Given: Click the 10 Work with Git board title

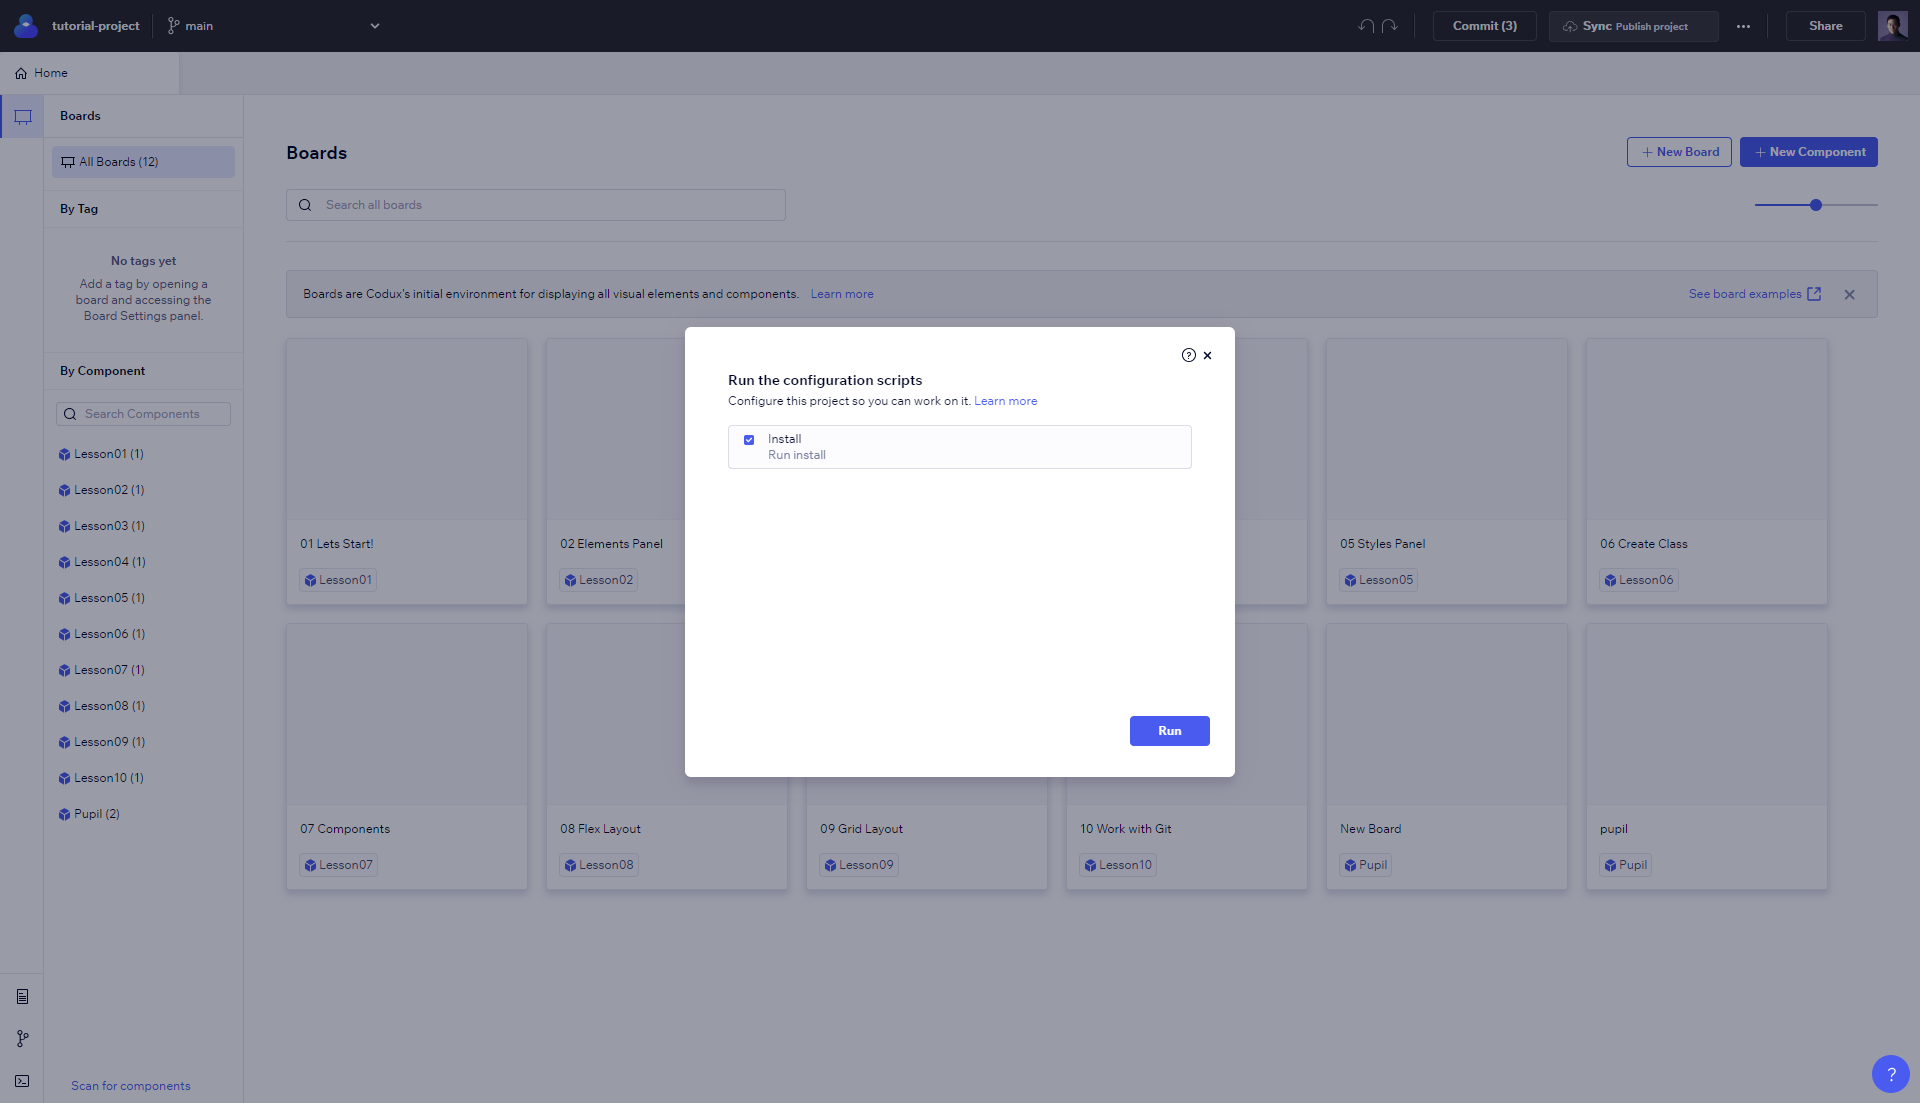Looking at the screenshot, I should (1125, 829).
